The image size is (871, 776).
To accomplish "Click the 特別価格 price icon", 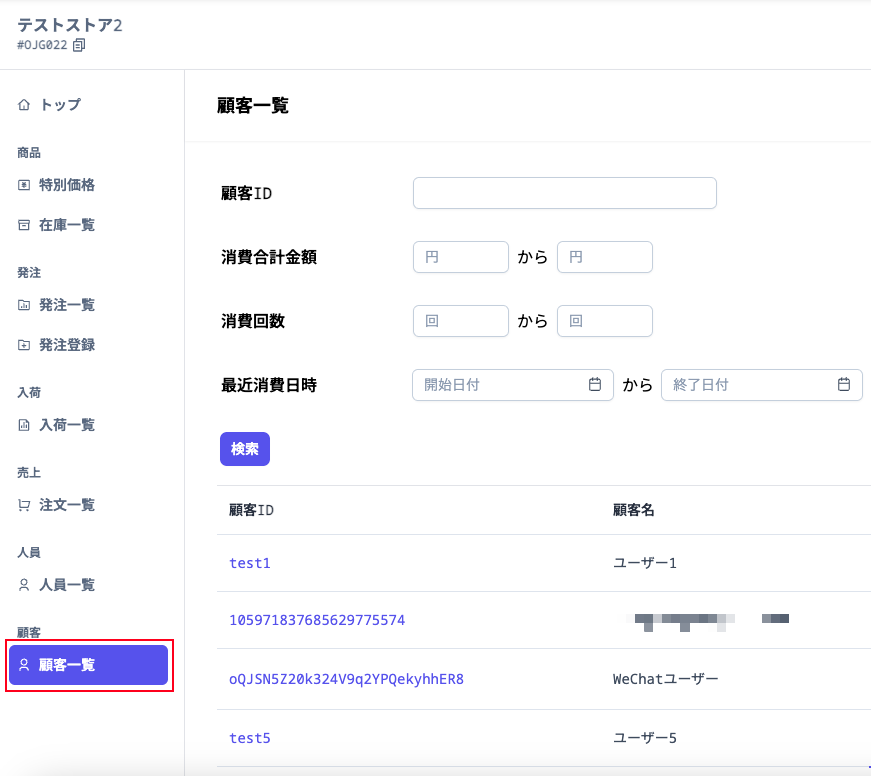I will pos(24,185).
